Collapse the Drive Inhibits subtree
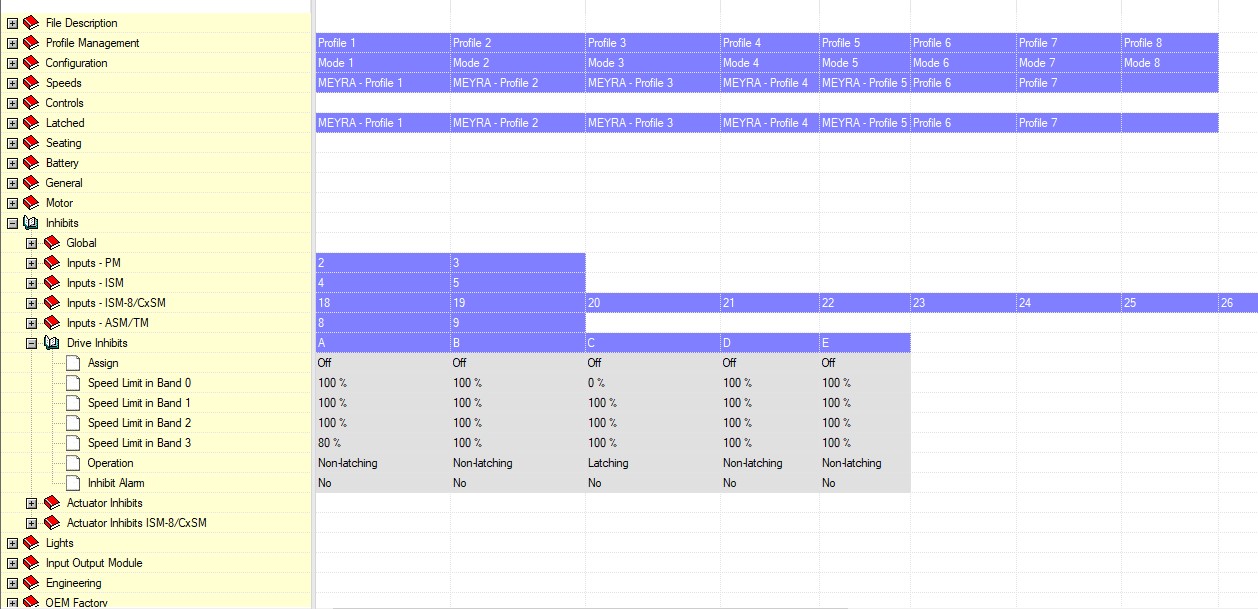This screenshot has height=609, width=1258. click(32, 343)
